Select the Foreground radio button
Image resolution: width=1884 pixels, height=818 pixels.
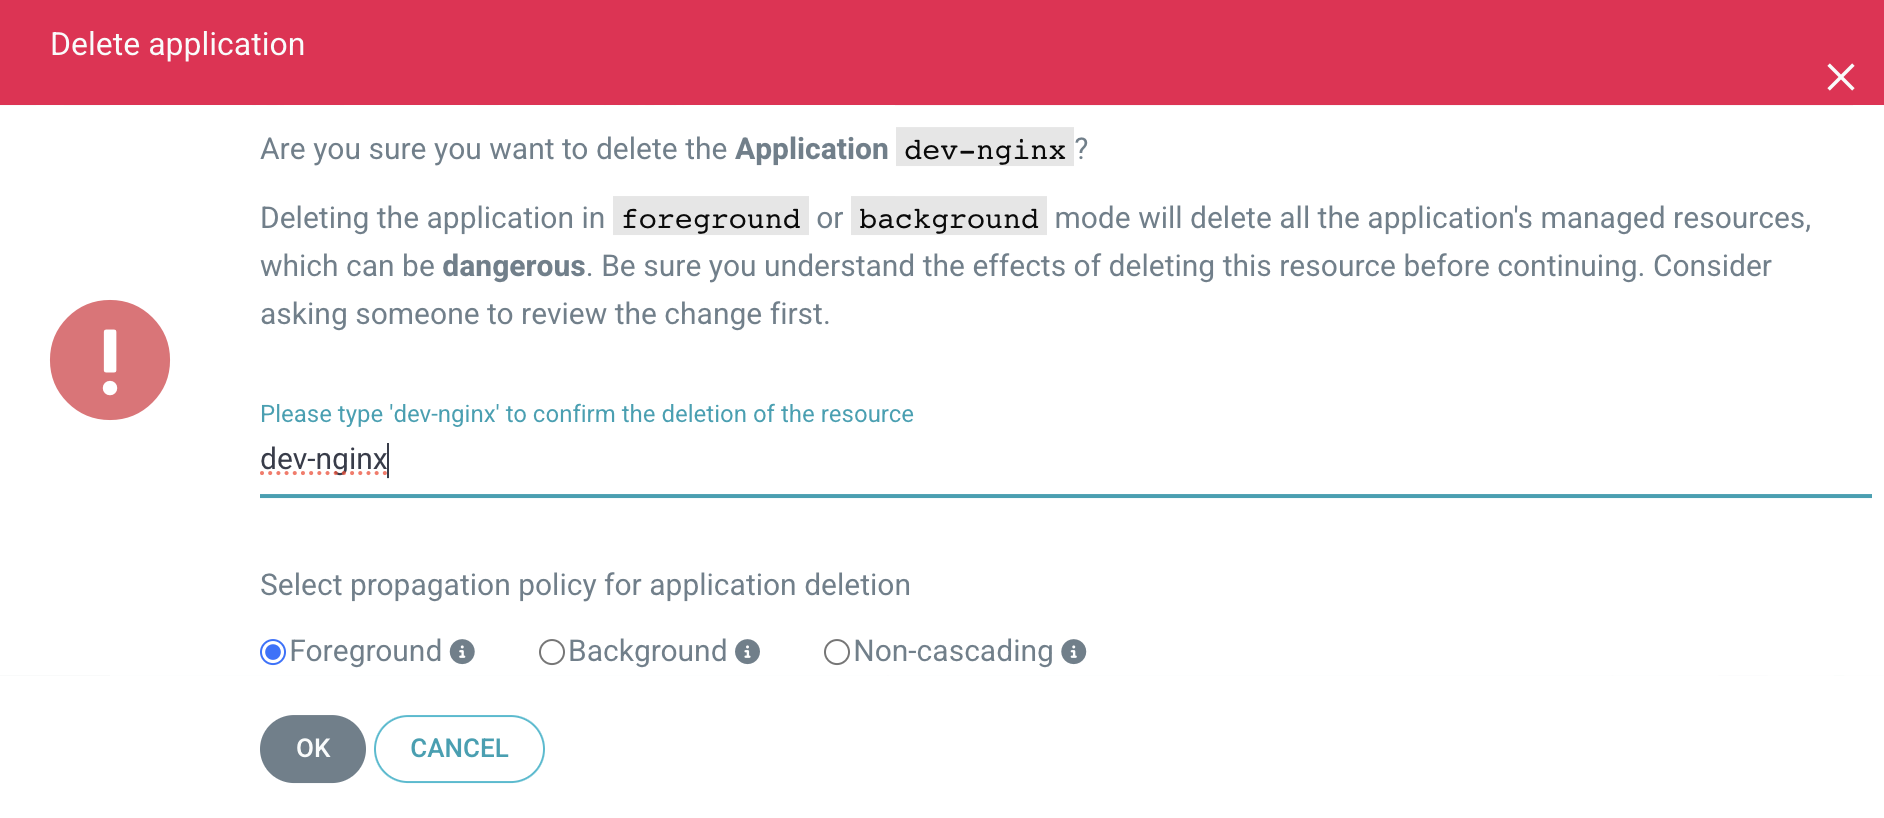[273, 652]
